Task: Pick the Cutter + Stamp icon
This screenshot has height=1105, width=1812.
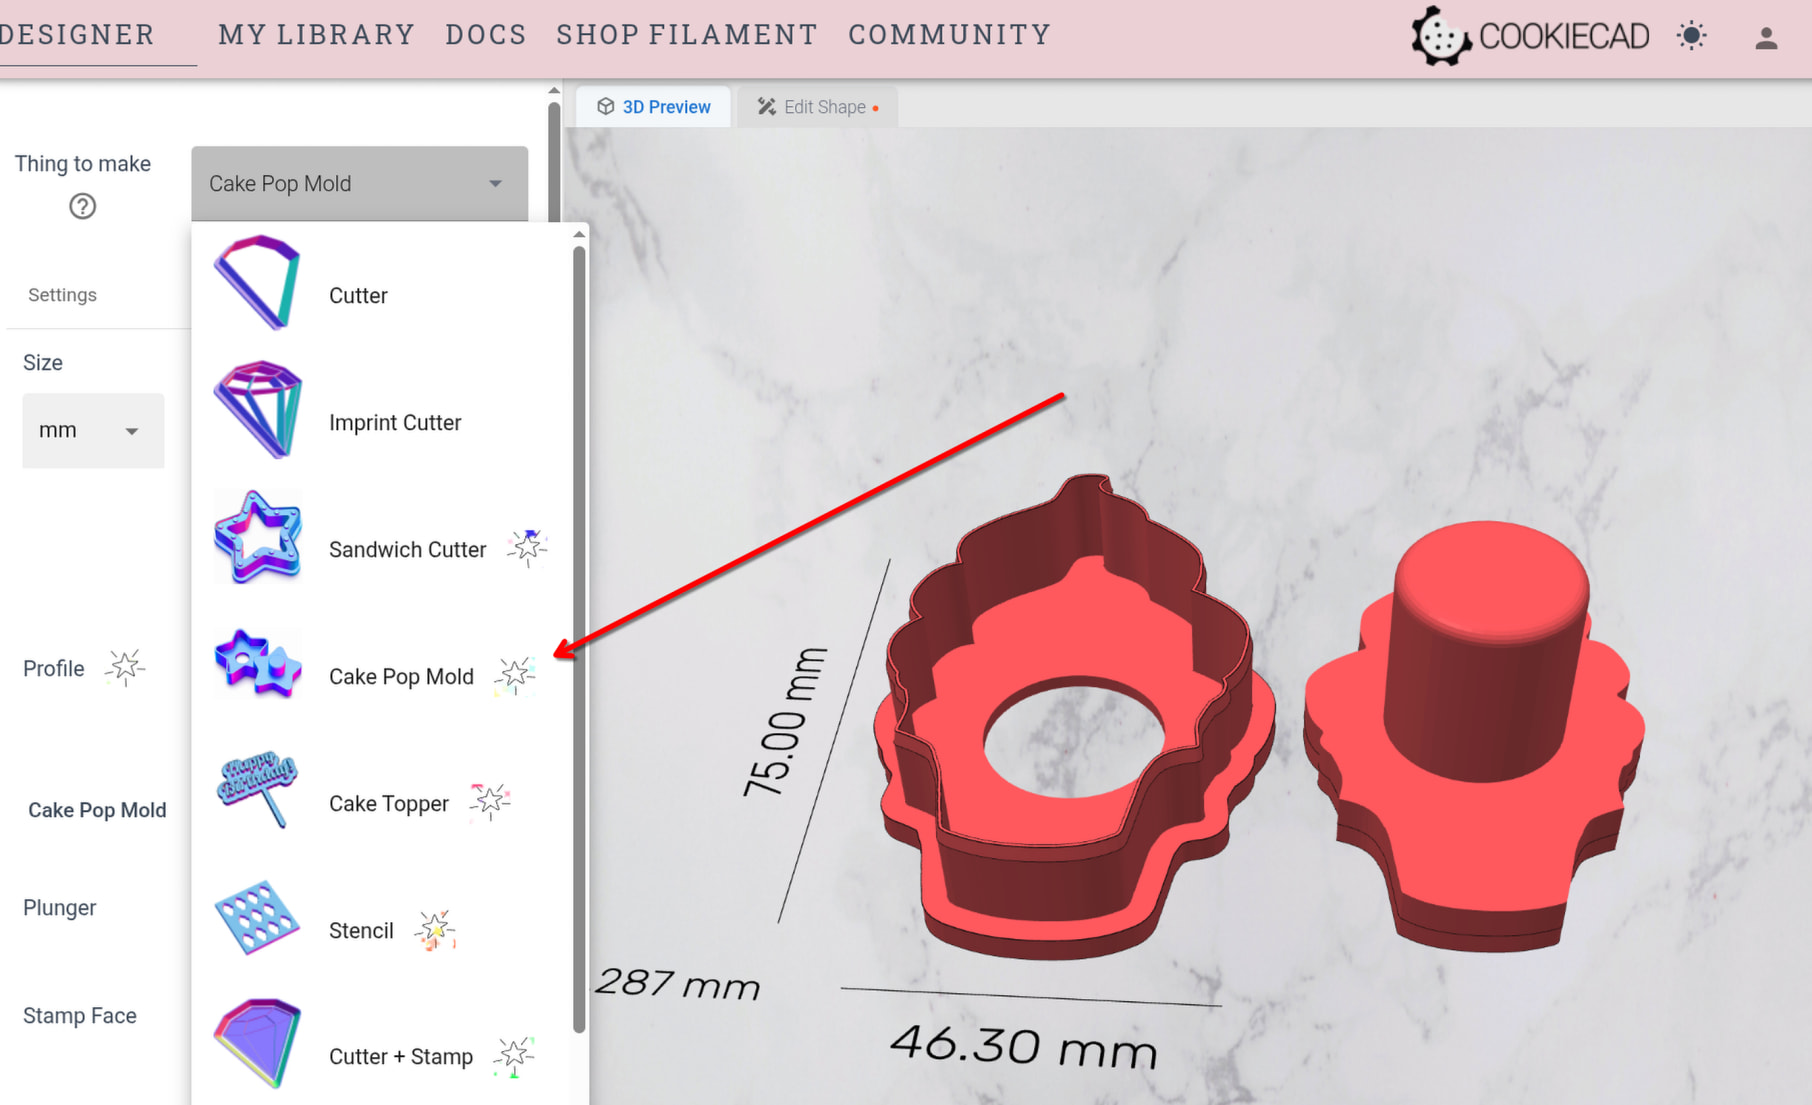Action: click(x=257, y=1043)
